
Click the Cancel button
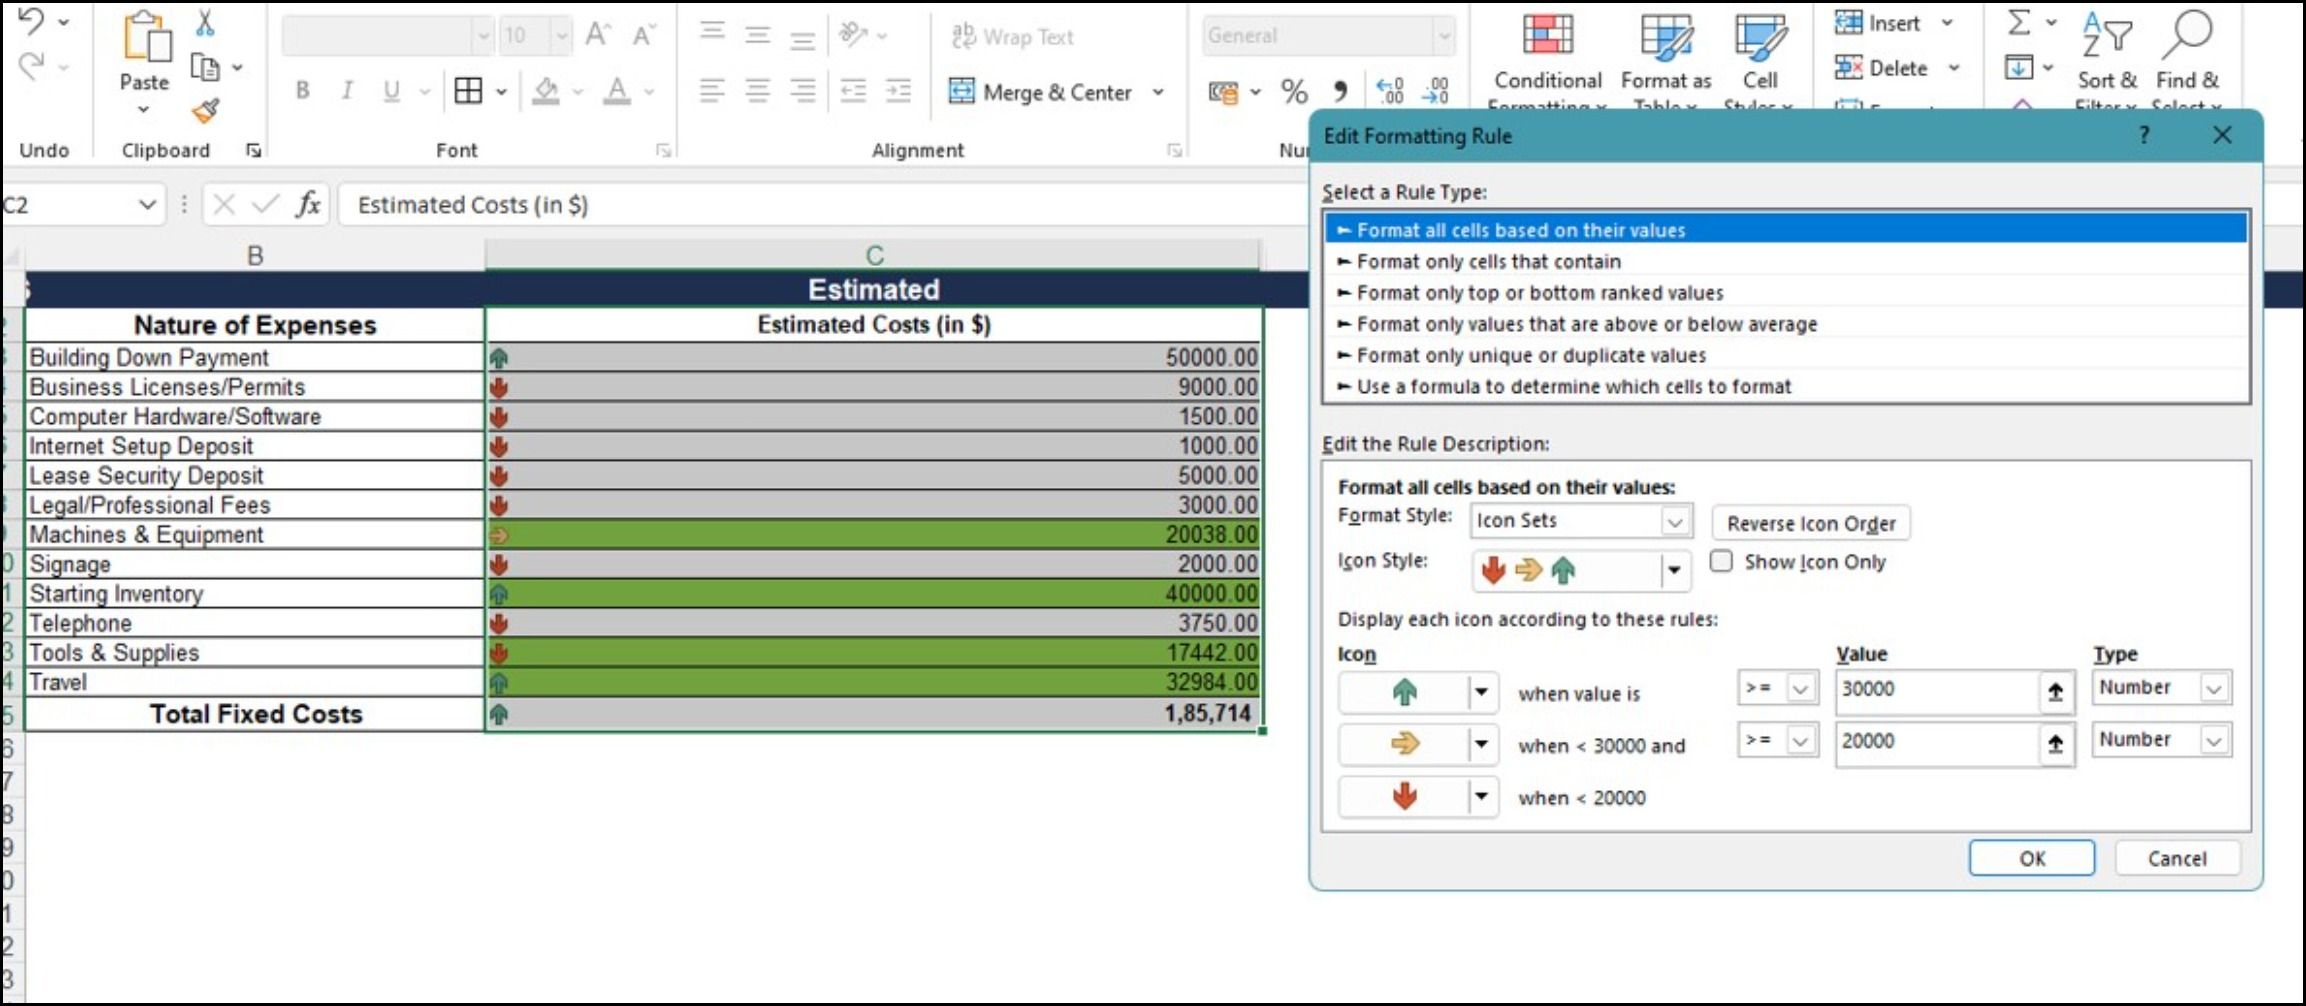(x=2177, y=858)
